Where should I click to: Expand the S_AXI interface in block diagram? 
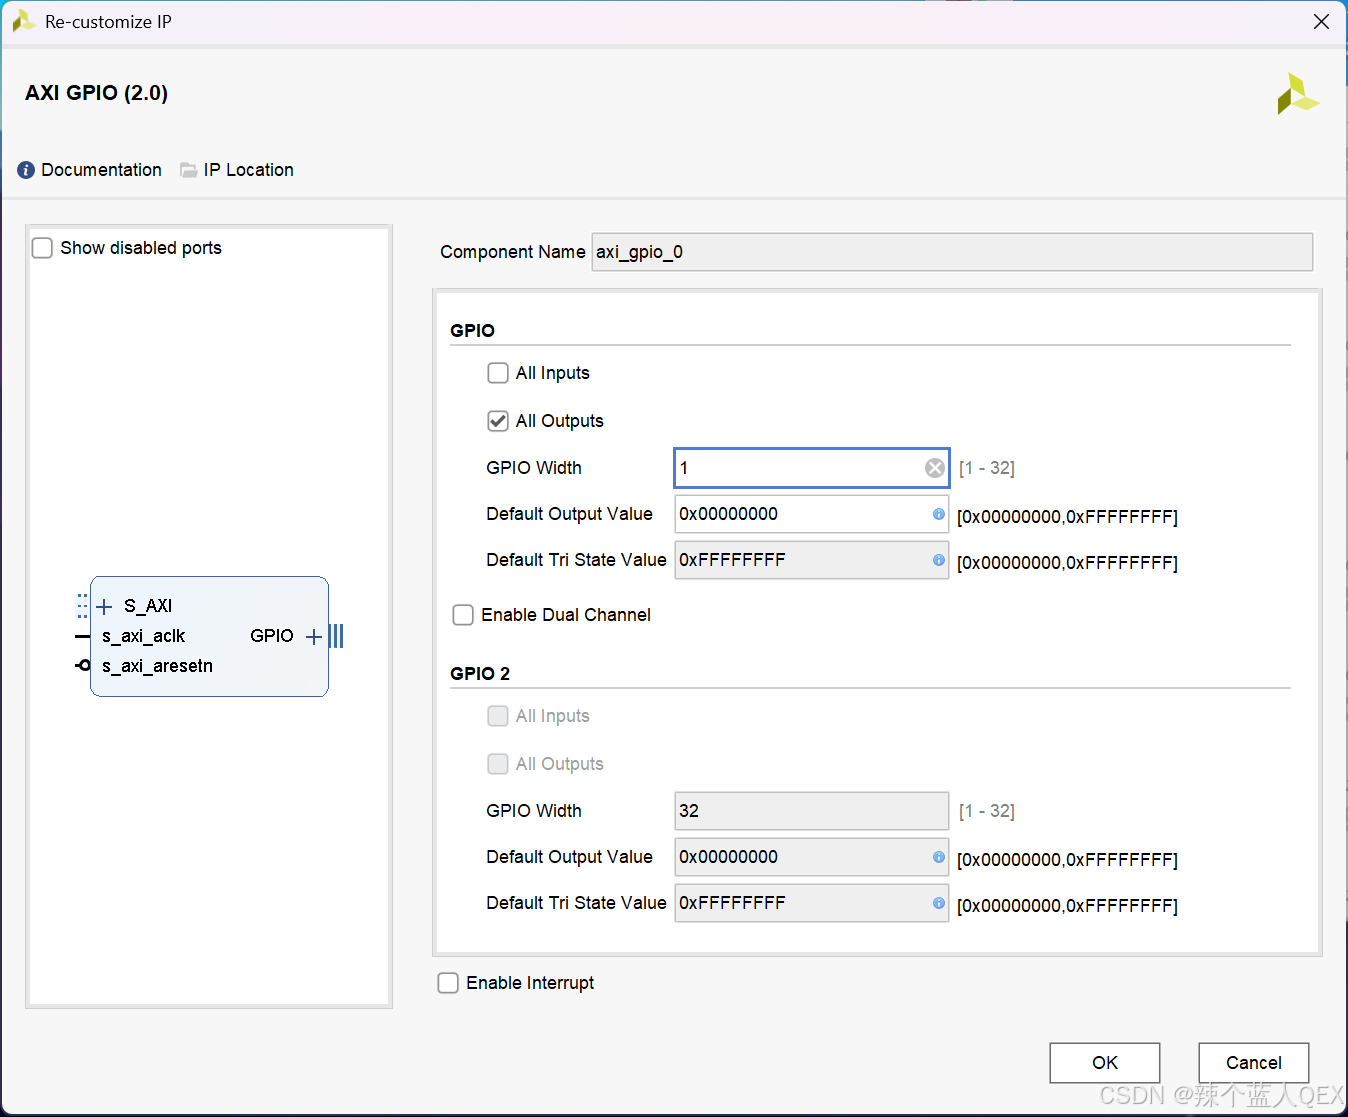coord(104,605)
